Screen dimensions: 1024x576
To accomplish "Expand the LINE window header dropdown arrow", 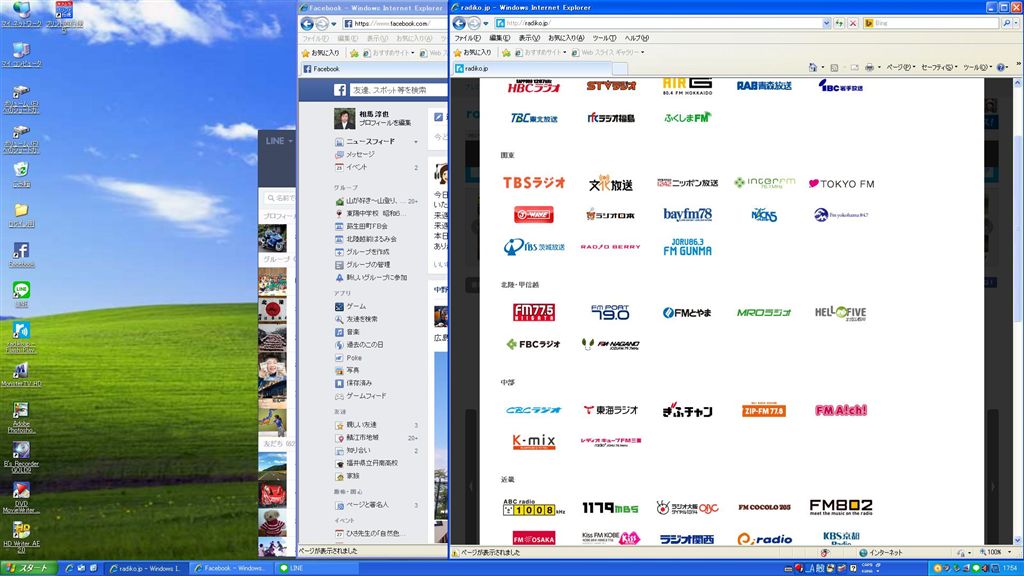I will 291,140.
